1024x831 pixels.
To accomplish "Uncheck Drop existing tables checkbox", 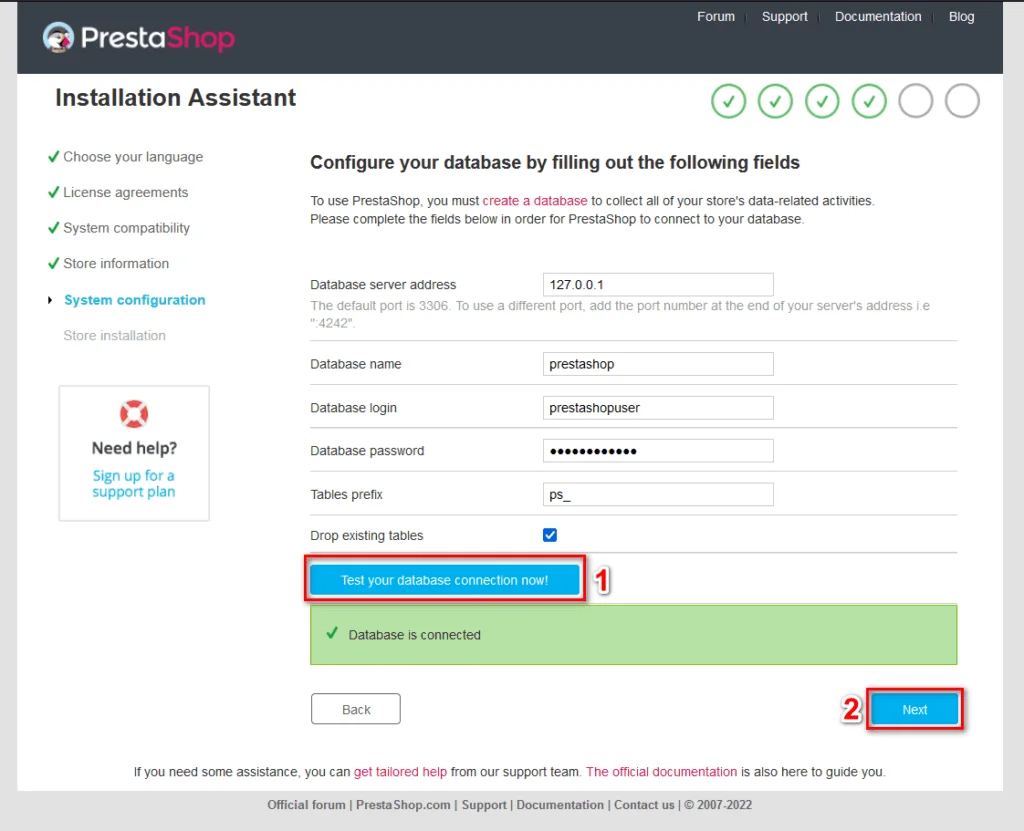I will point(550,535).
